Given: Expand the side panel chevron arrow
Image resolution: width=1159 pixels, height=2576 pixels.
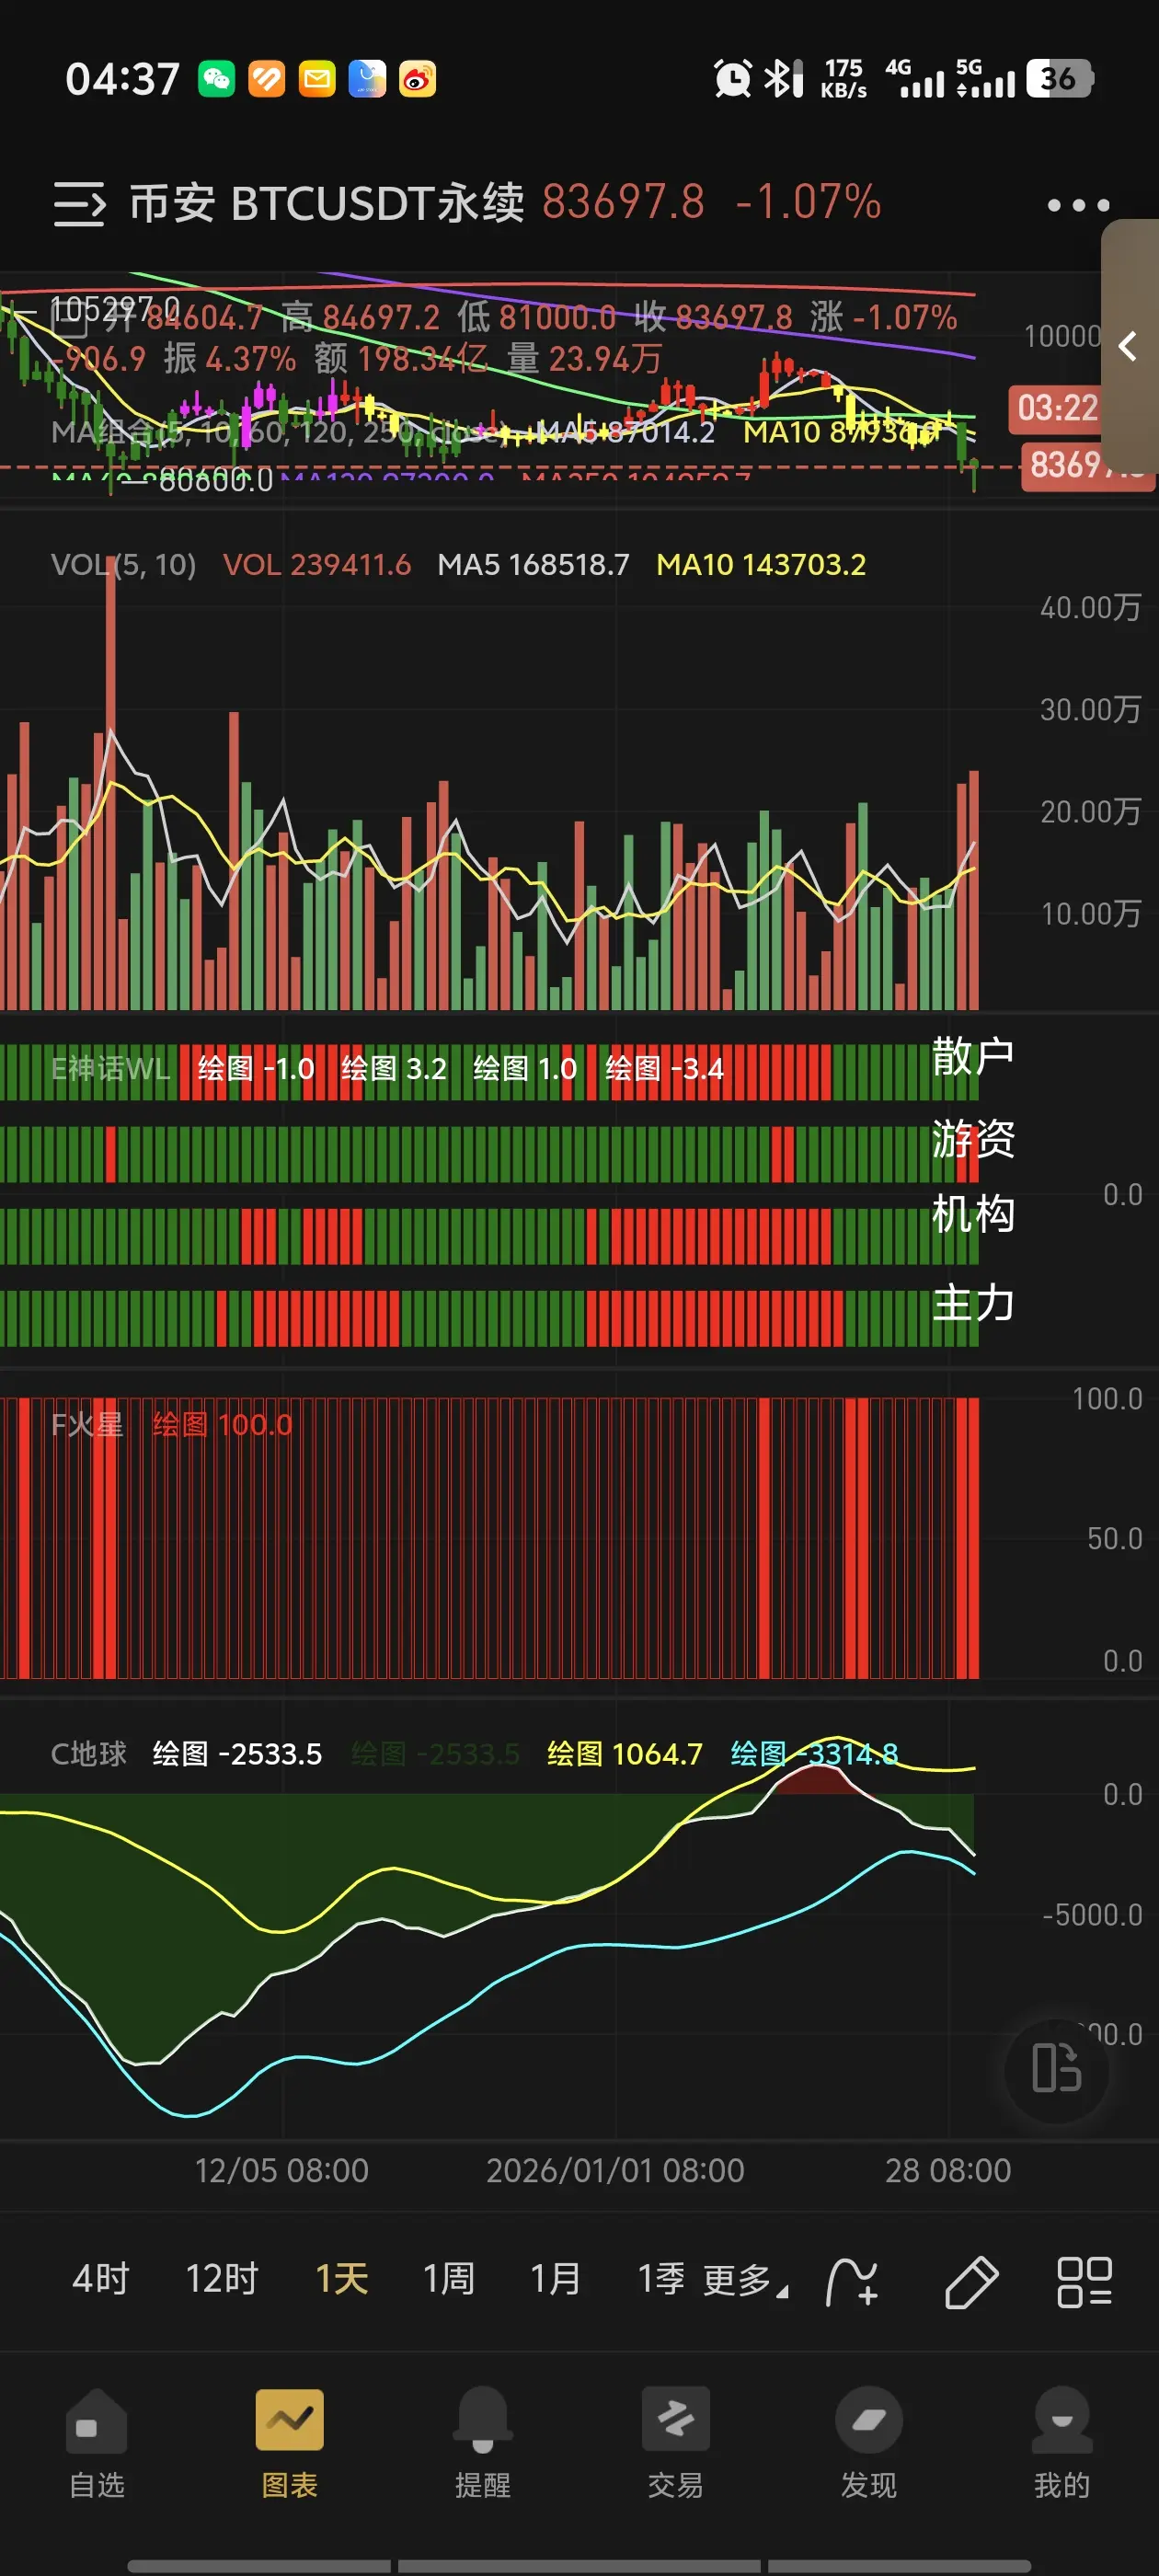Looking at the screenshot, I should (1129, 346).
